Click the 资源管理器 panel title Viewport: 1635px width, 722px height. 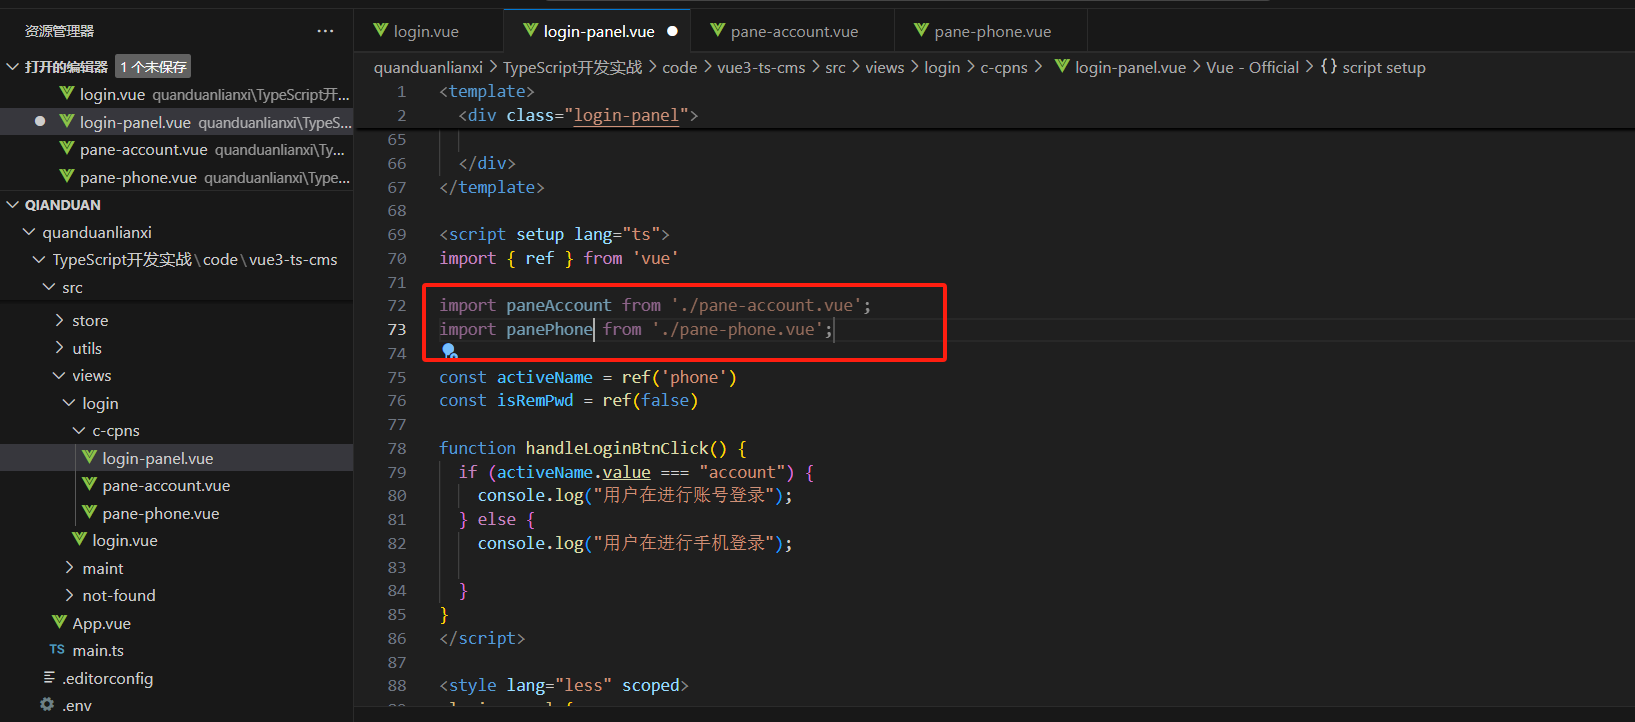(x=59, y=31)
